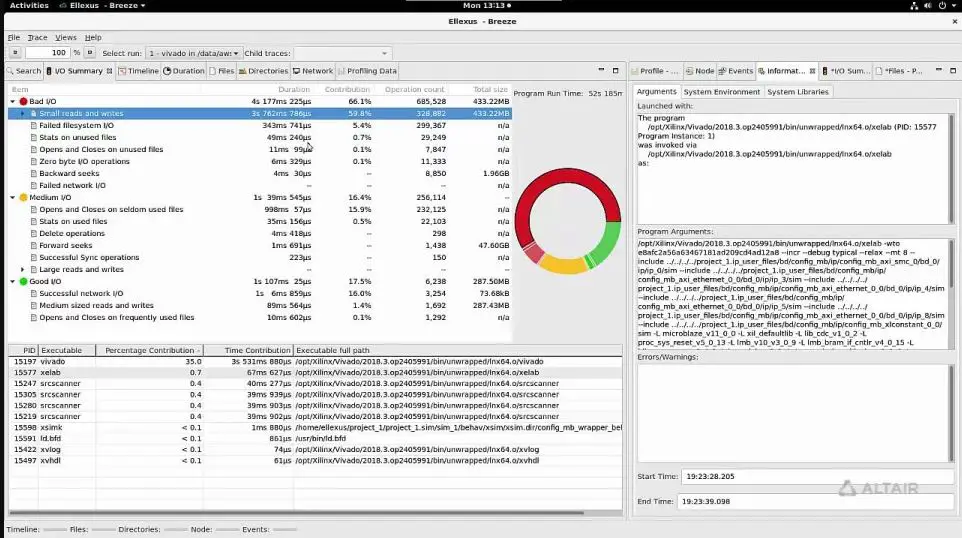Image resolution: width=962 pixels, height=538 pixels.
Task: Close the Information tab
Action: tap(812, 71)
